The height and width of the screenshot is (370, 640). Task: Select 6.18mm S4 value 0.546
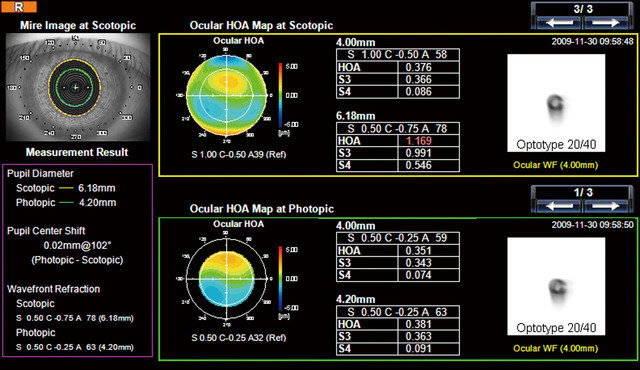tap(418, 166)
